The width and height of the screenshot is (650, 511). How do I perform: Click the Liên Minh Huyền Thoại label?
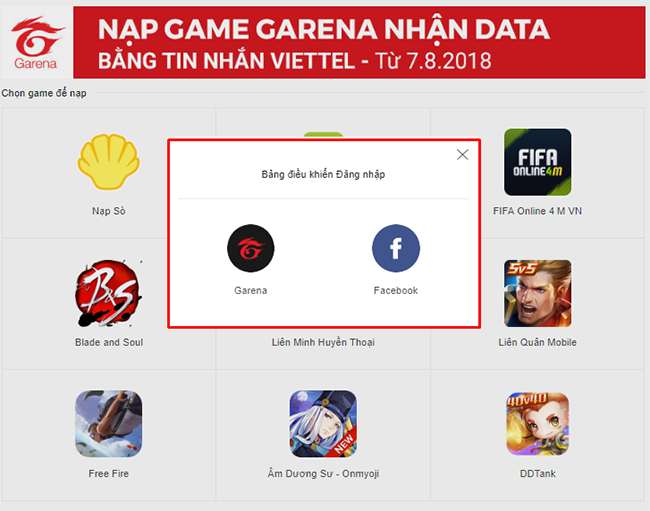(323, 342)
